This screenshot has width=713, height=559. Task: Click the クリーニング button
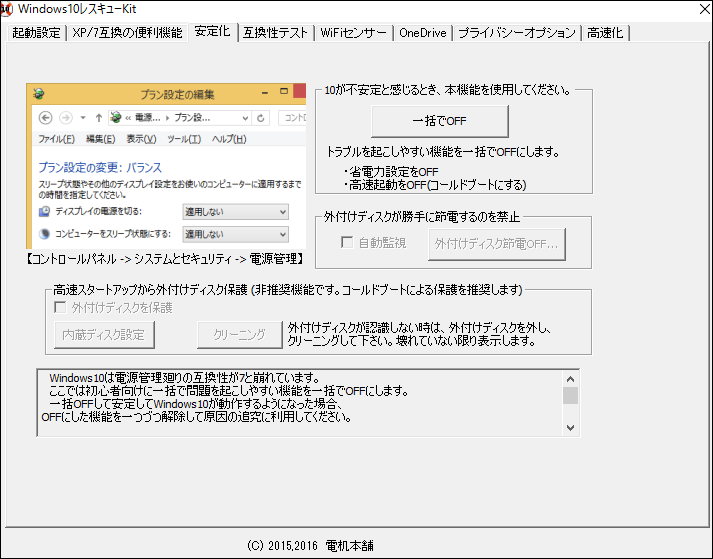tap(240, 335)
